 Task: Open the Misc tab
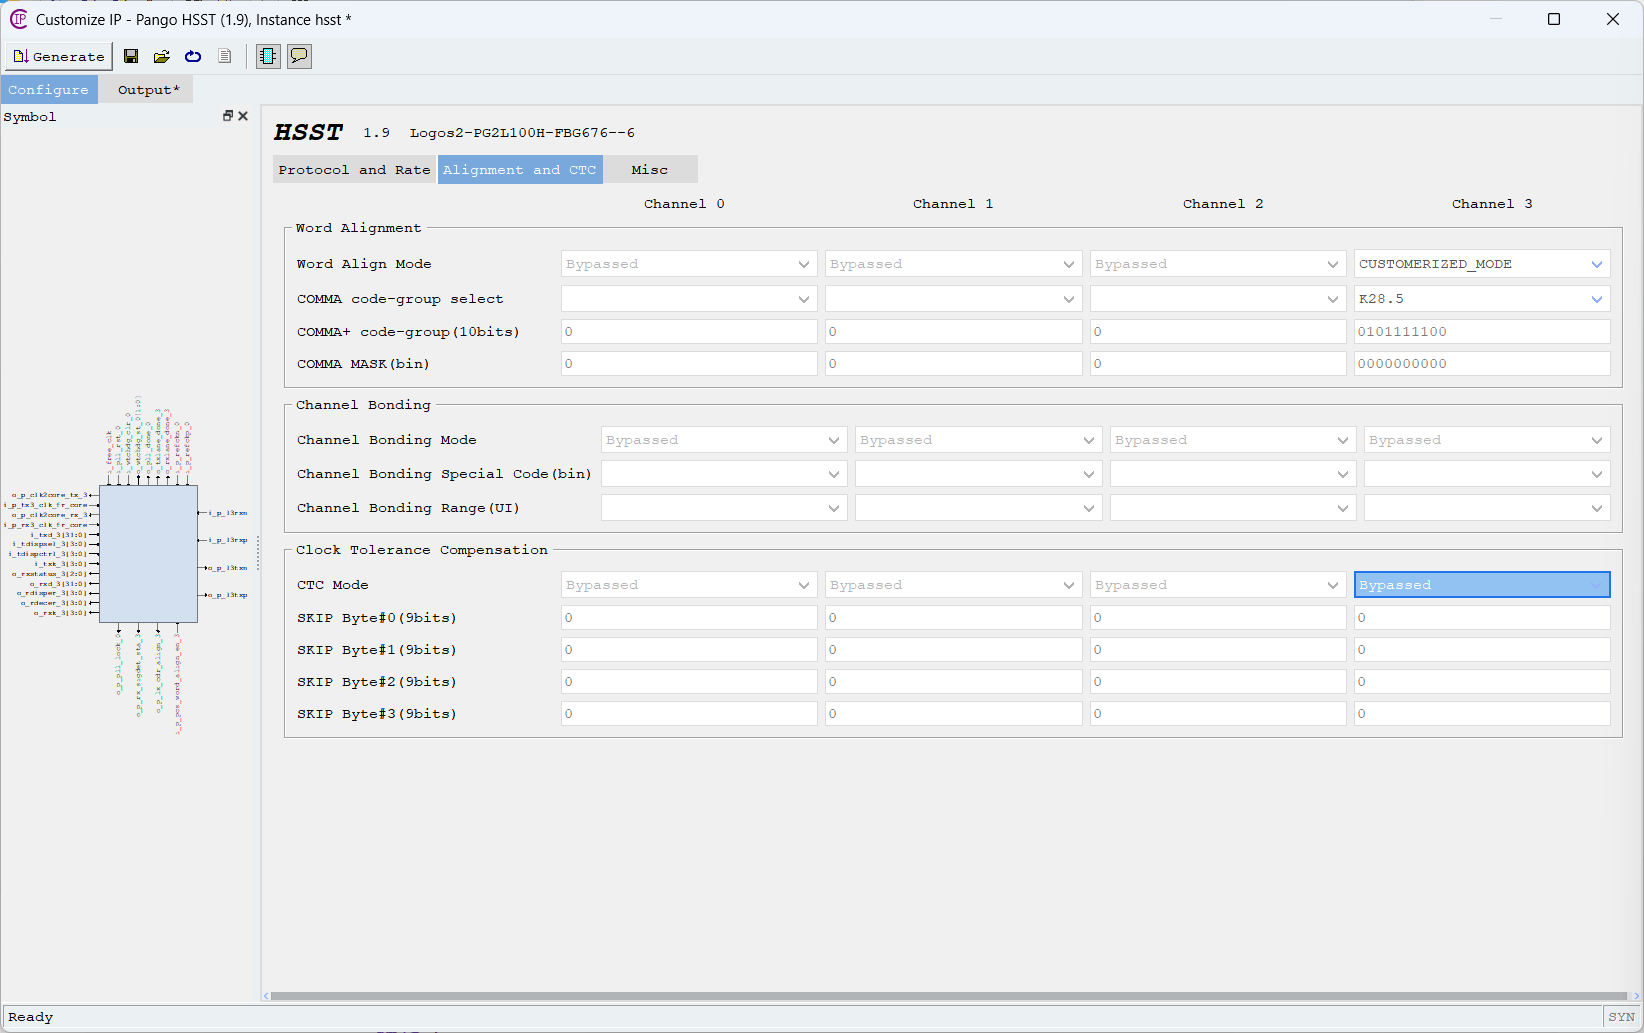point(649,170)
